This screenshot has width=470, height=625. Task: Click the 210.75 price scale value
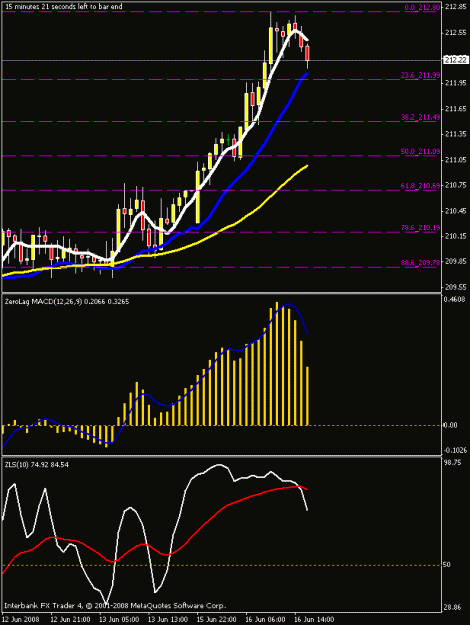[x=455, y=185]
